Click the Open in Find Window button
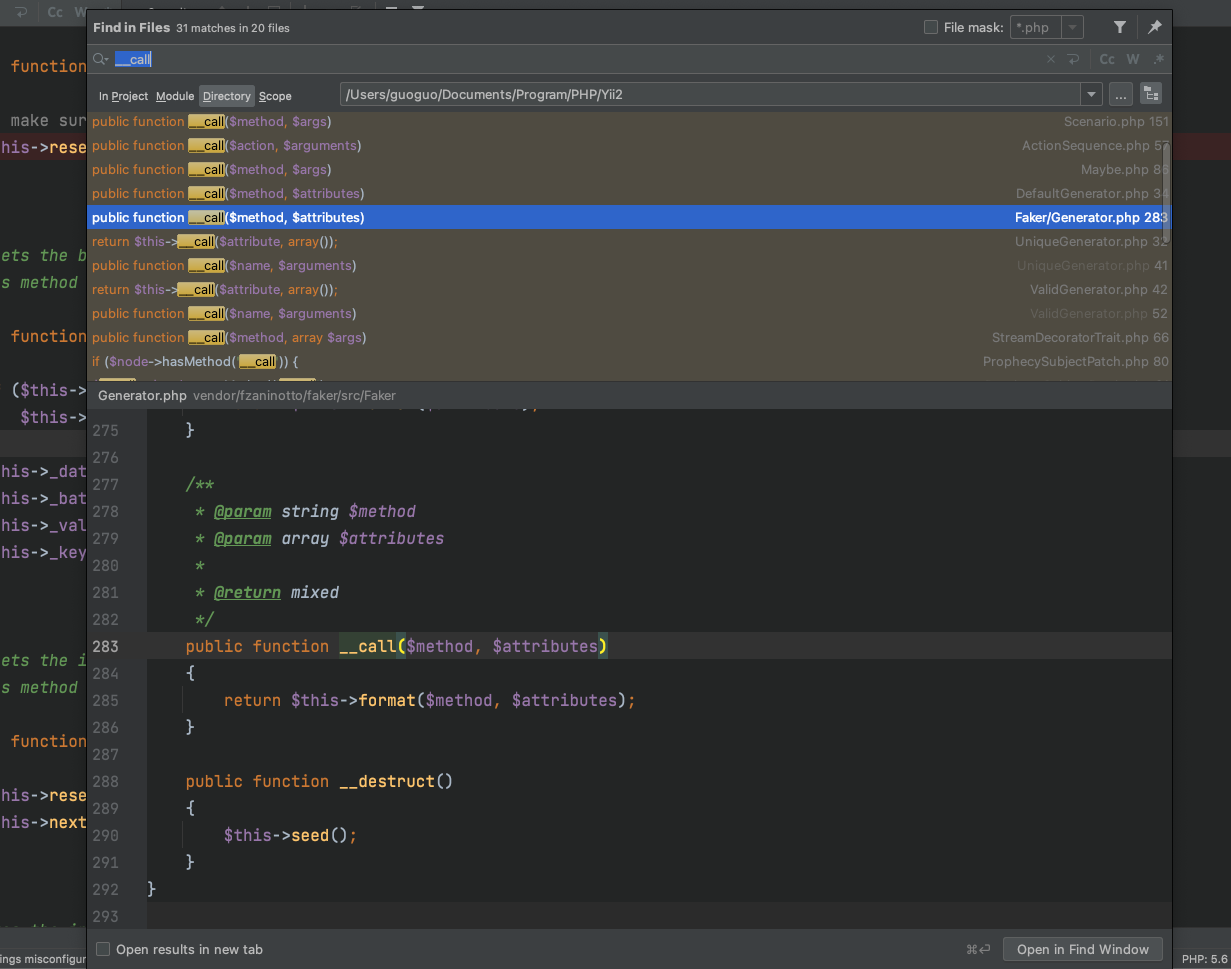This screenshot has height=969, width=1231. coord(1083,949)
